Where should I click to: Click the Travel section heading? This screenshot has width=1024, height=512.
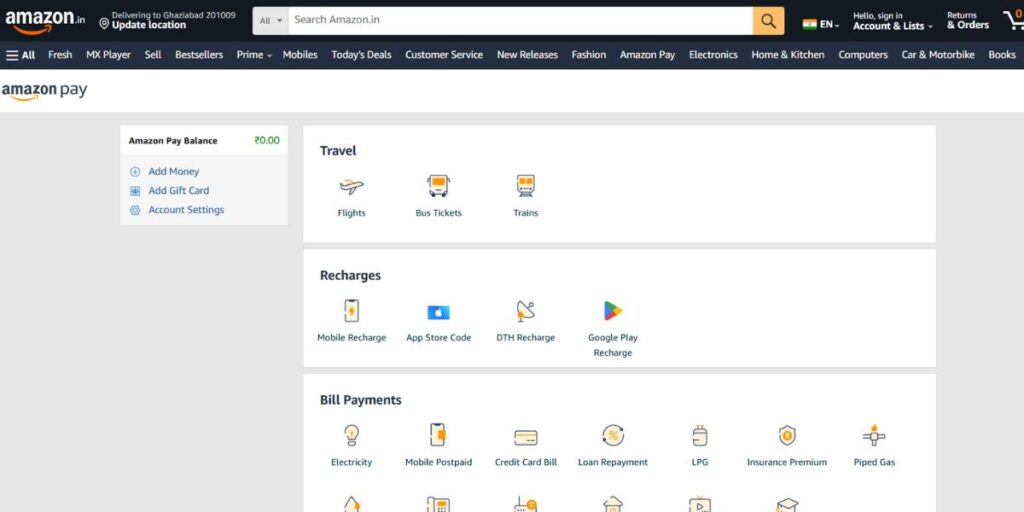click(338, 151)
